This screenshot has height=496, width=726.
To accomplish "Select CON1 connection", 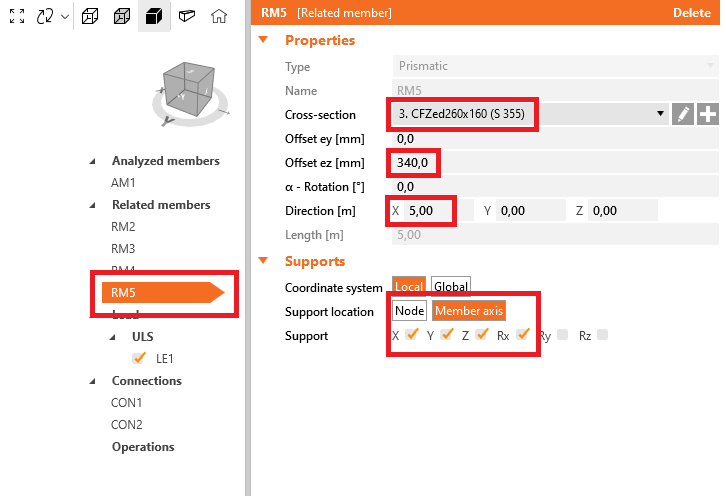I will click(x=126, y=403).
